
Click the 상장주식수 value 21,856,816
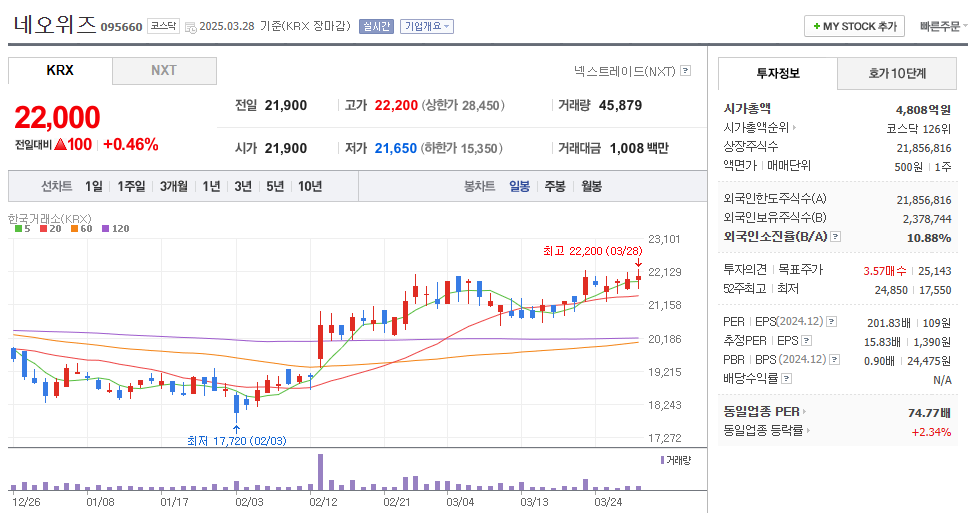coord(924,148)
